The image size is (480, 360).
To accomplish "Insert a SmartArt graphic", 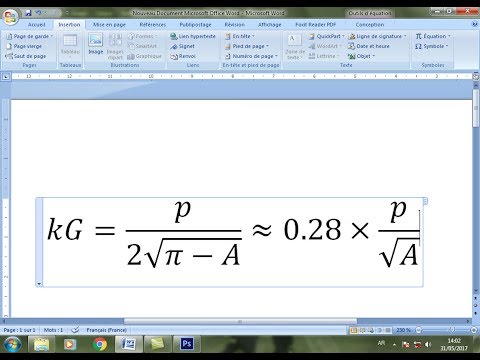I will click(x=142, y=46).
